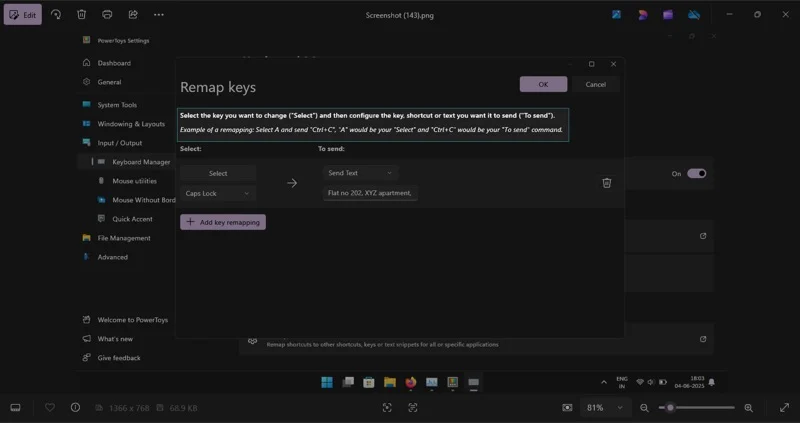Show hidden tray icons chevron
Viewport: 800px width, 423px height.
[604, 382]
